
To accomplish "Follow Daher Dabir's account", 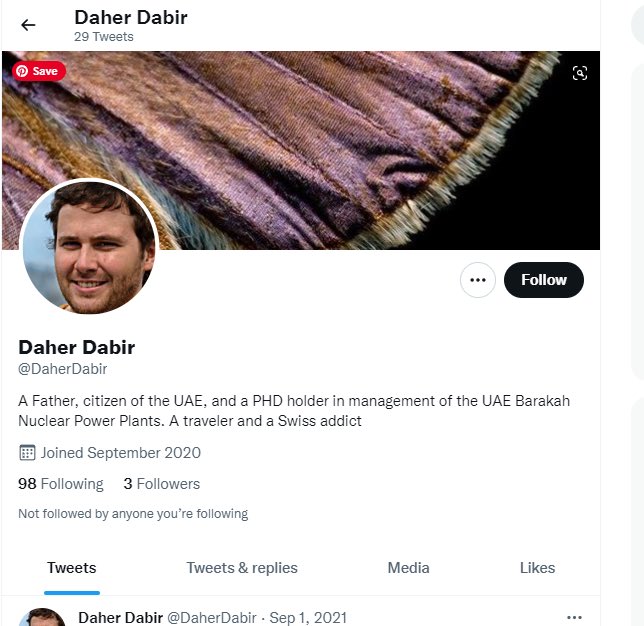I will [x=543, y=280].
